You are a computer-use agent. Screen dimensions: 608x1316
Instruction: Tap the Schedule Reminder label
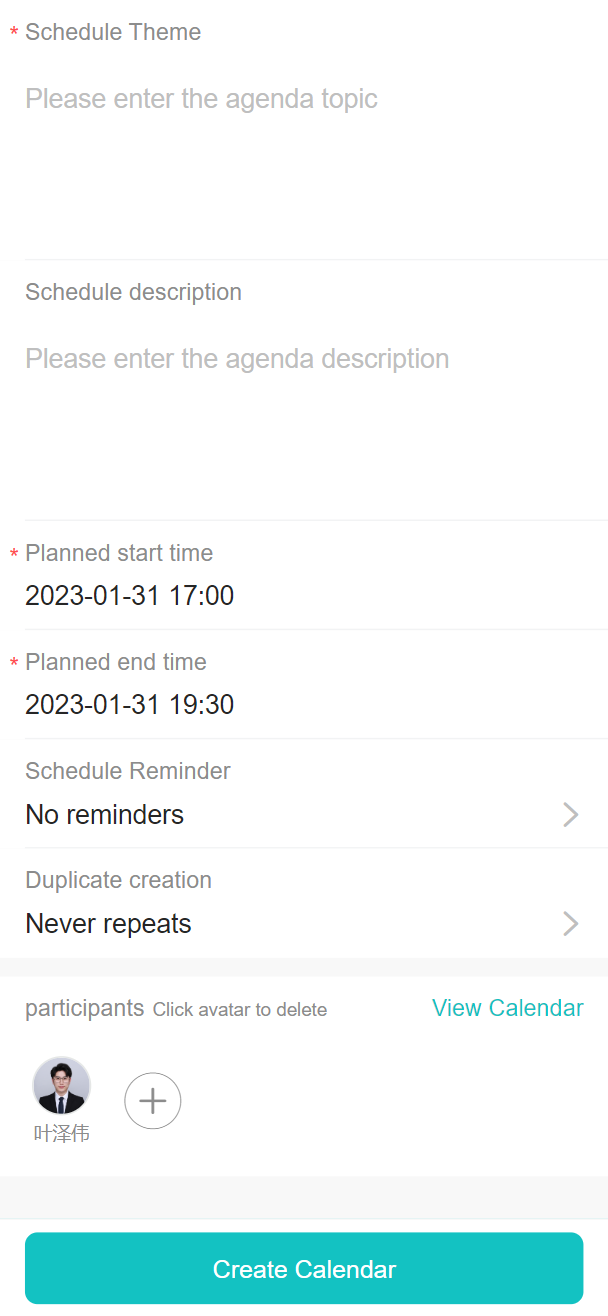tap(128, 771)
